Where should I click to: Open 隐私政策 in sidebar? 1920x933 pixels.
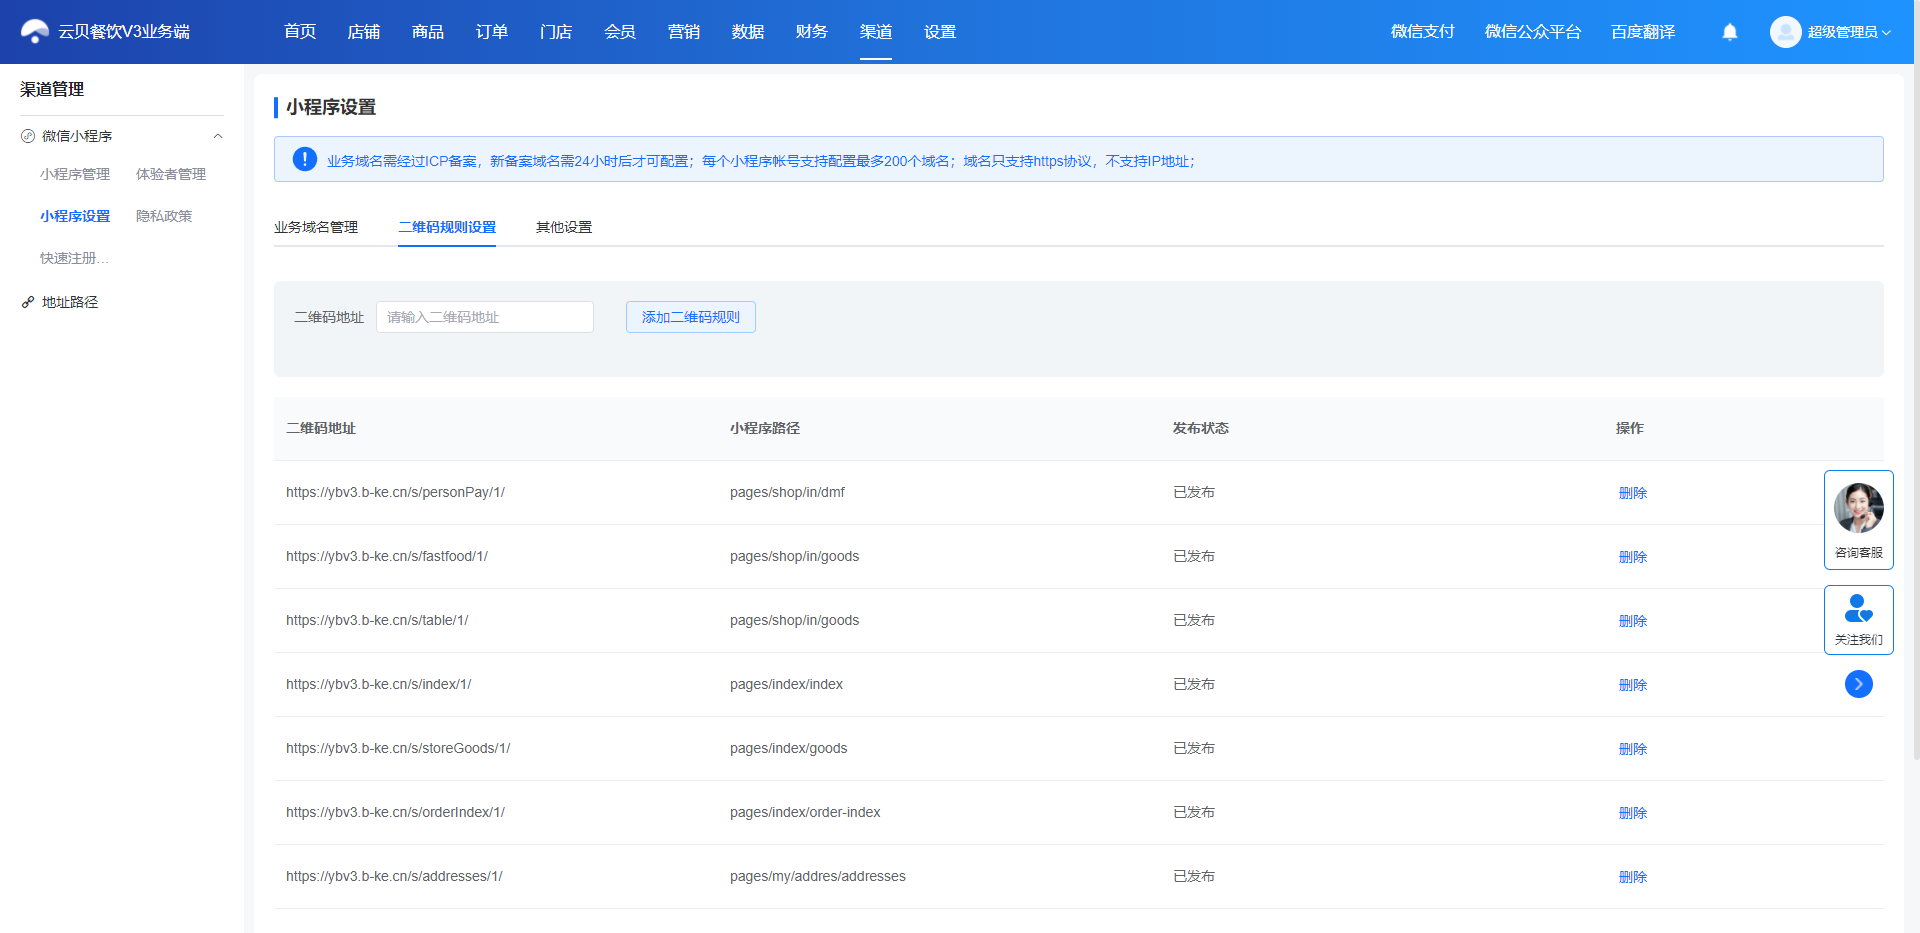(x=164, y=216)
